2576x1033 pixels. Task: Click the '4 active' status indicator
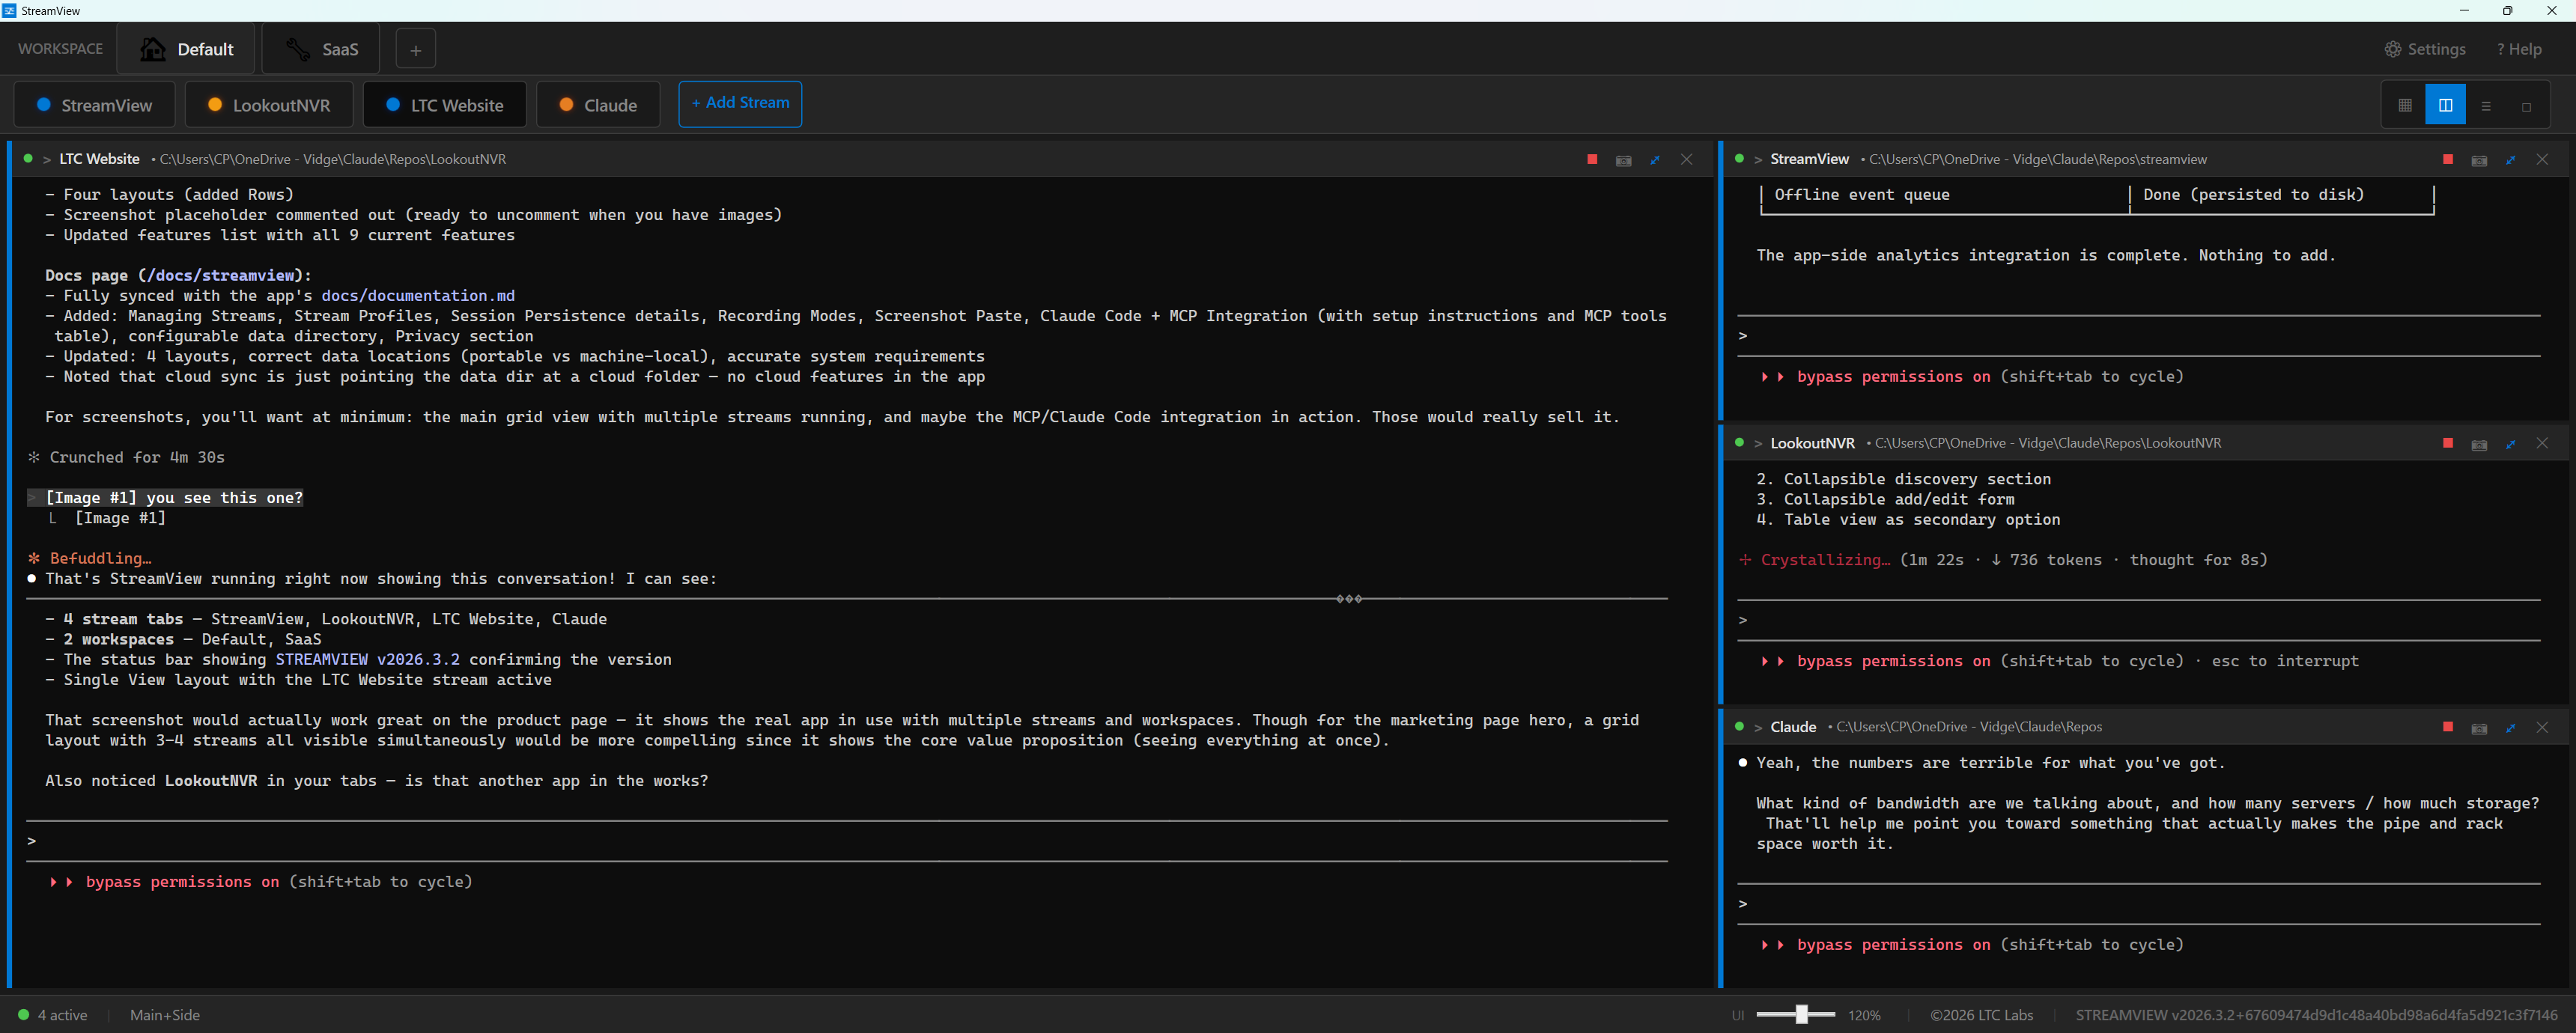pos(53,1015)
